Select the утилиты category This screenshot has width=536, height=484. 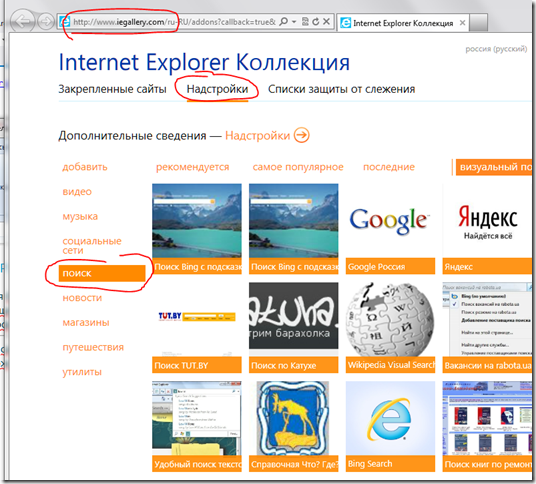pos(82,372)
